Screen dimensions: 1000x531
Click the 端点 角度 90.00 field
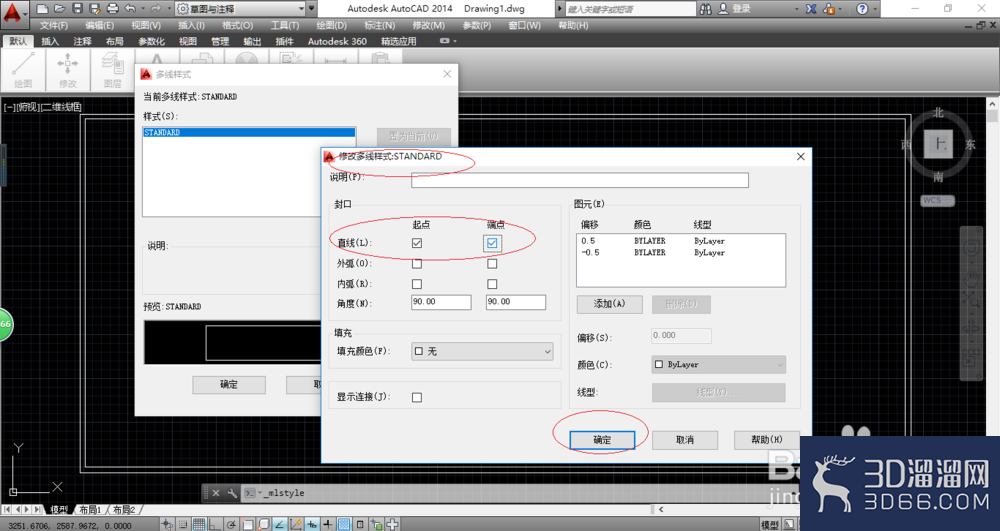pos(516,302)
